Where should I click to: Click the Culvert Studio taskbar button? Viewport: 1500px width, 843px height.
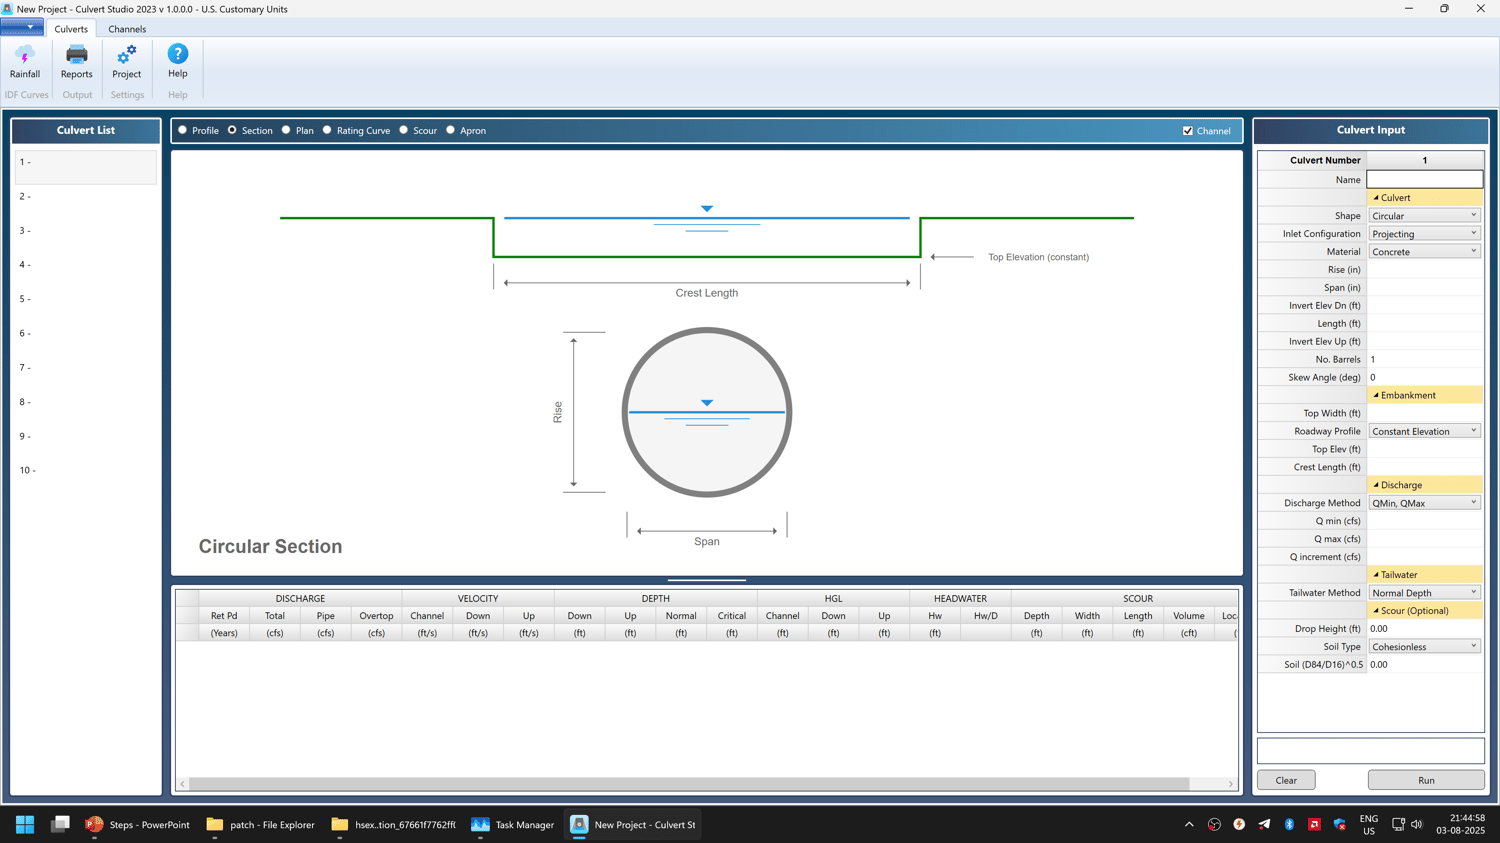click(633, 825)
